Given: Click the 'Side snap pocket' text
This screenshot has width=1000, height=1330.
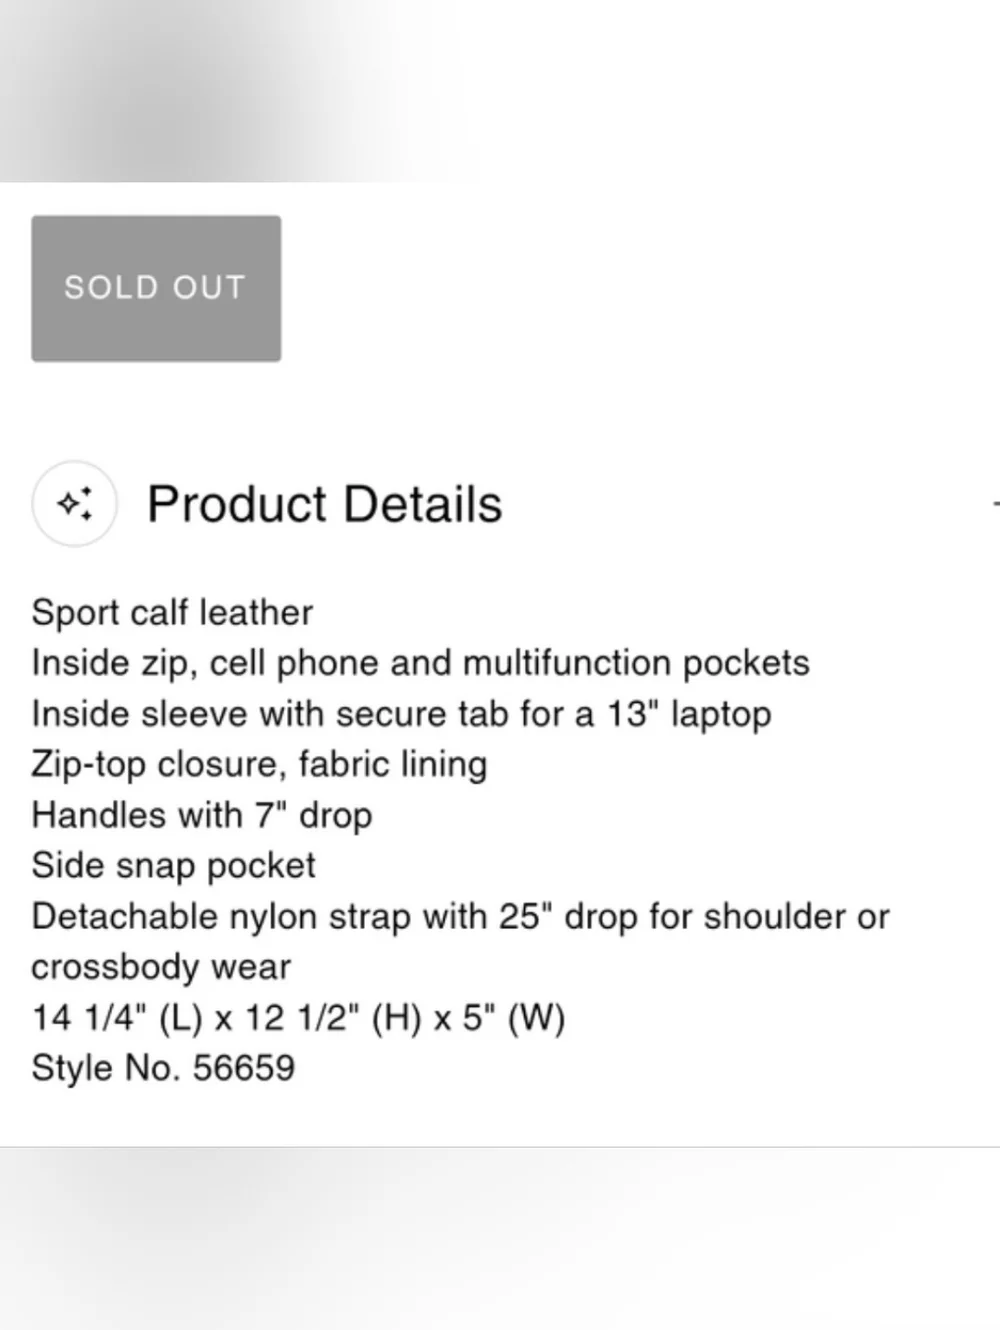Looking at the screenshot, I should pyautogui.click(x=173, y=865).
